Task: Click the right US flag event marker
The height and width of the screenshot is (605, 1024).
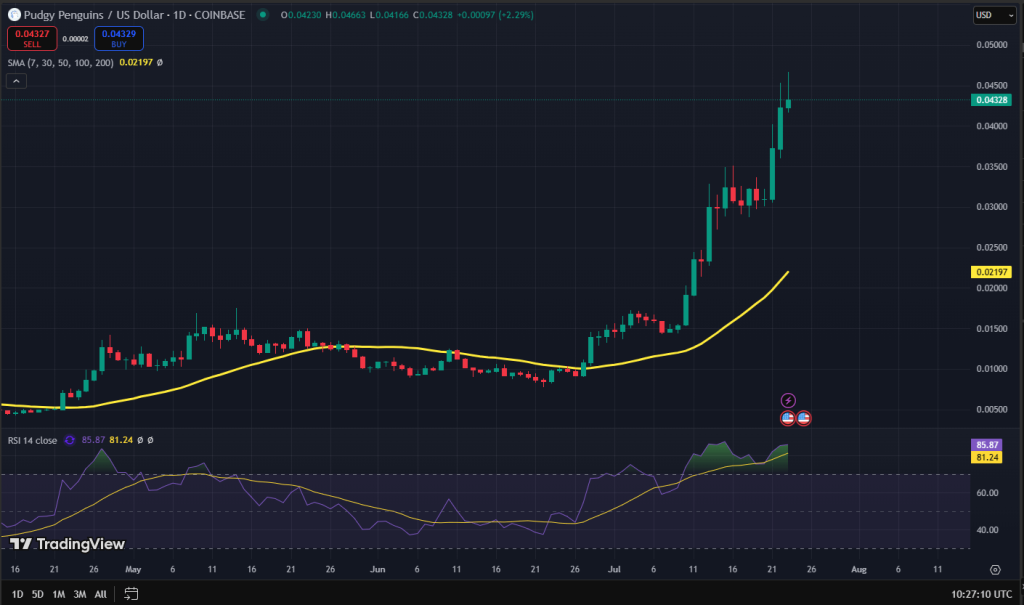Action: pyautogui.click(x=803, y=418)
